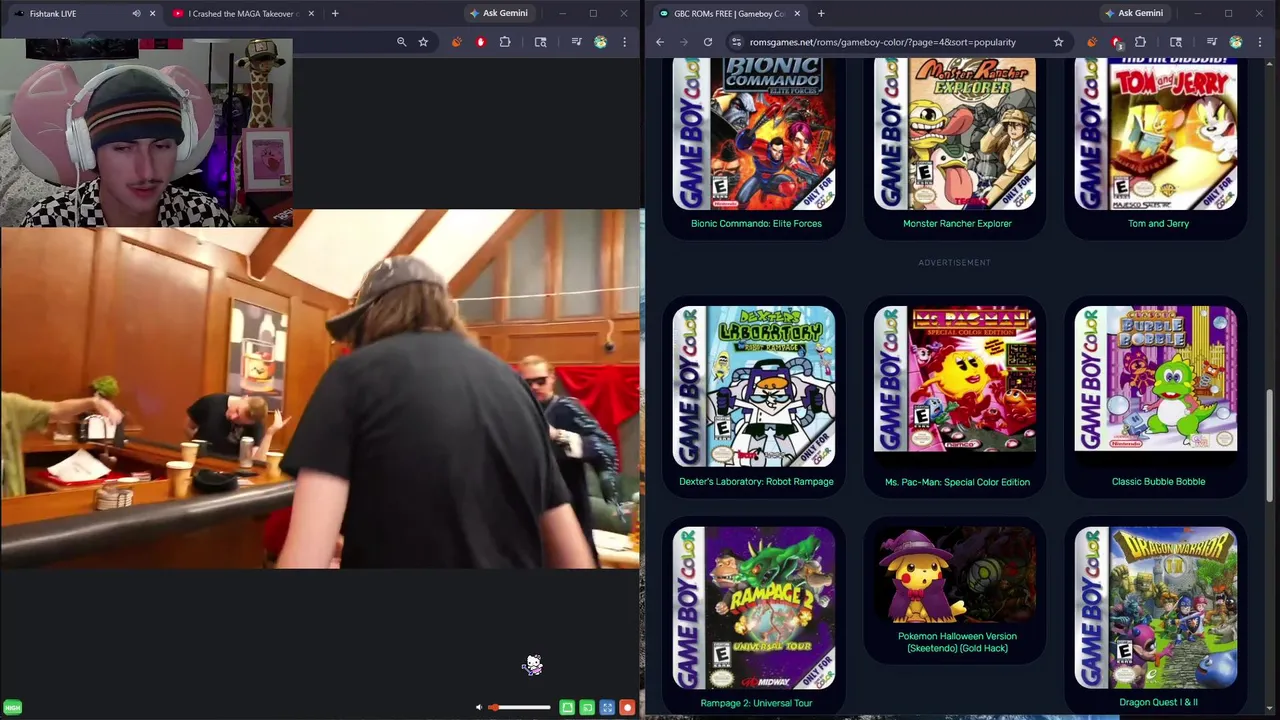Viewport: 1280px width, 720px height.
Task: Click the 'Classic Bubble Bobble' title link
Action: click(1158, 481)
